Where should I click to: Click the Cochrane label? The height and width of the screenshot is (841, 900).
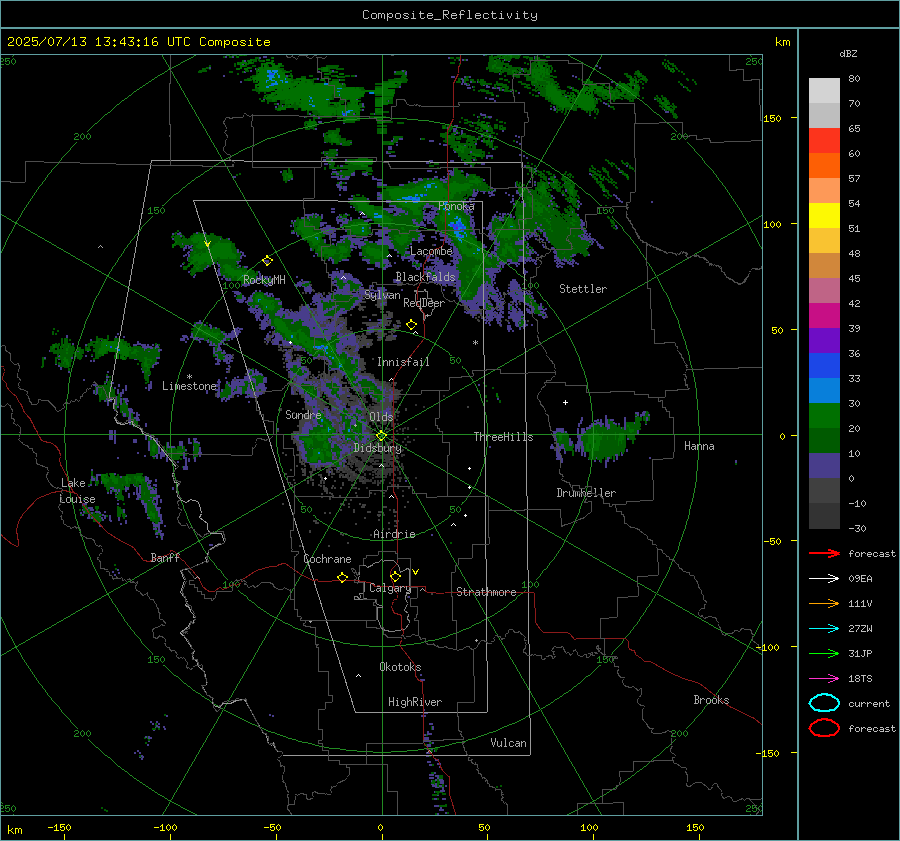[x=327, y=559]
